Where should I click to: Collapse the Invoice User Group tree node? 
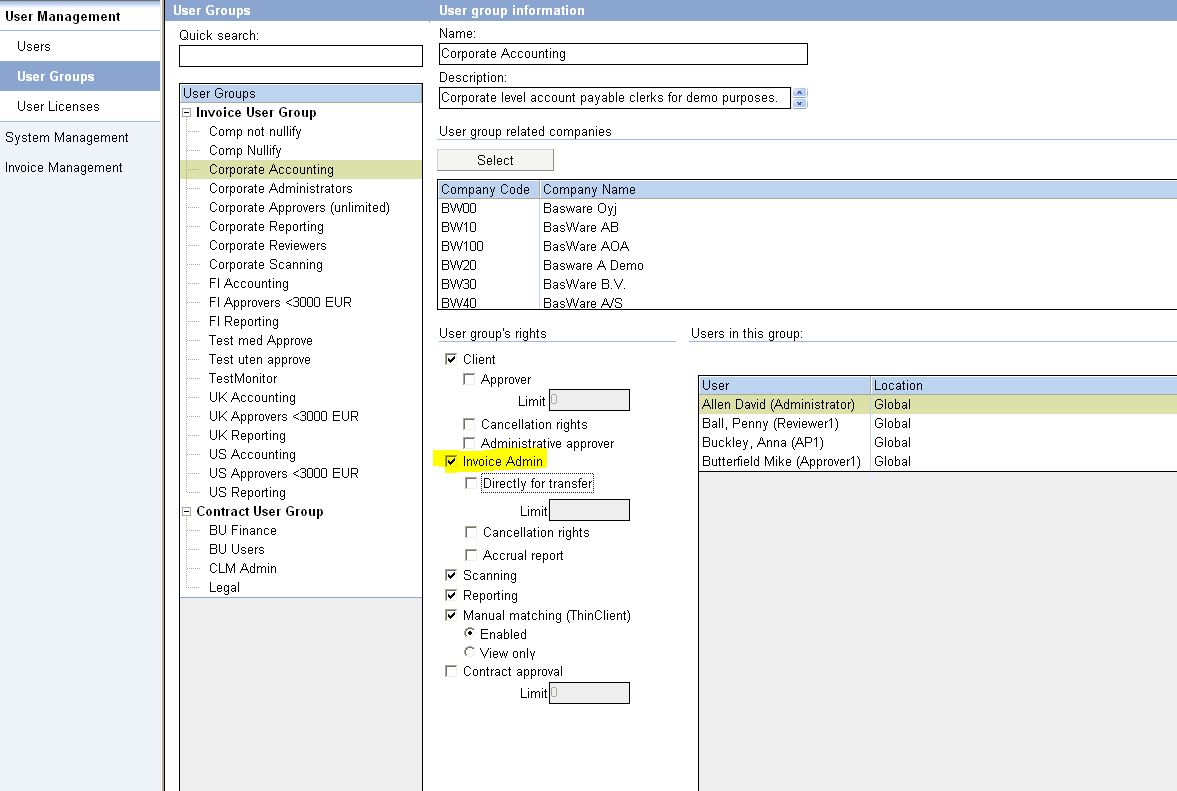pos(187,113)
